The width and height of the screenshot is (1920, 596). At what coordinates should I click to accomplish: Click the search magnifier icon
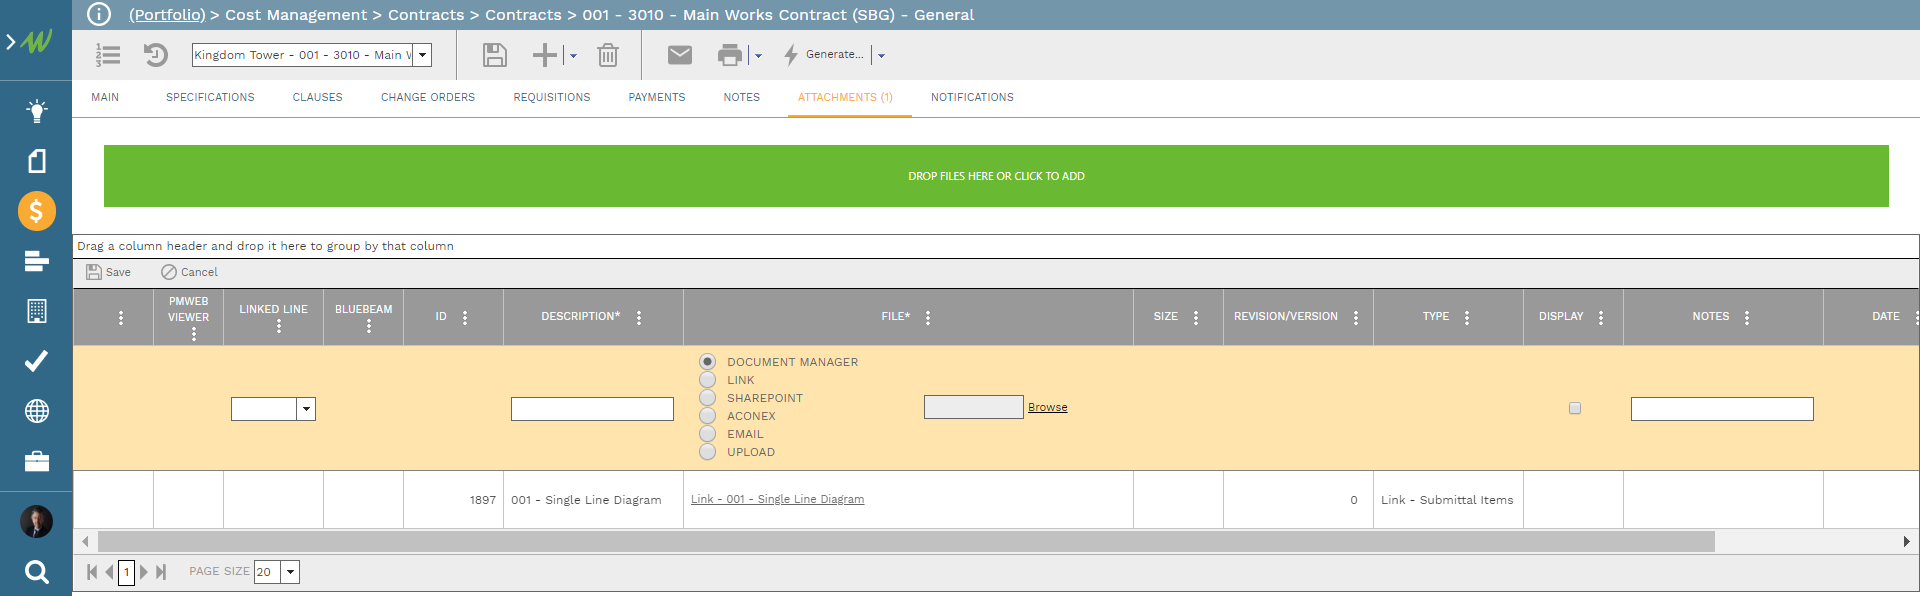coord(36,572)
